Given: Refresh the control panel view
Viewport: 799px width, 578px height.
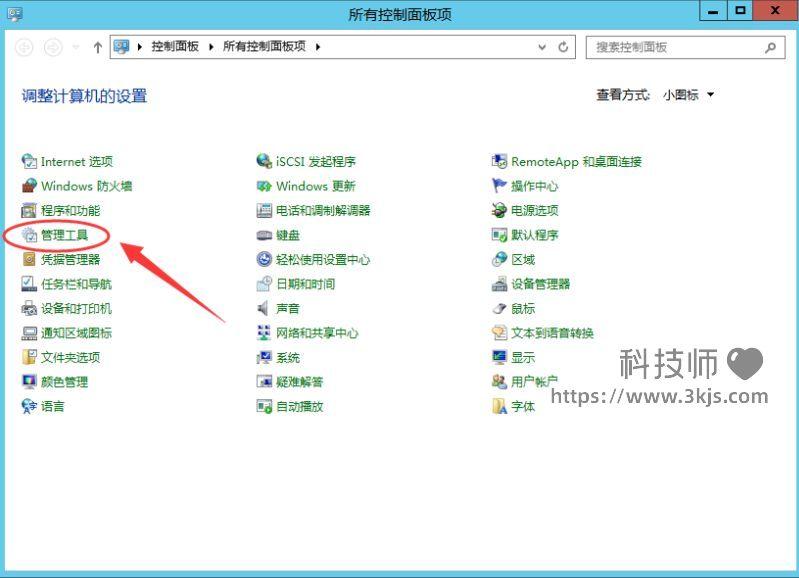Looking at the screenshot, I should pyautogui.click(x=563, y=47).
